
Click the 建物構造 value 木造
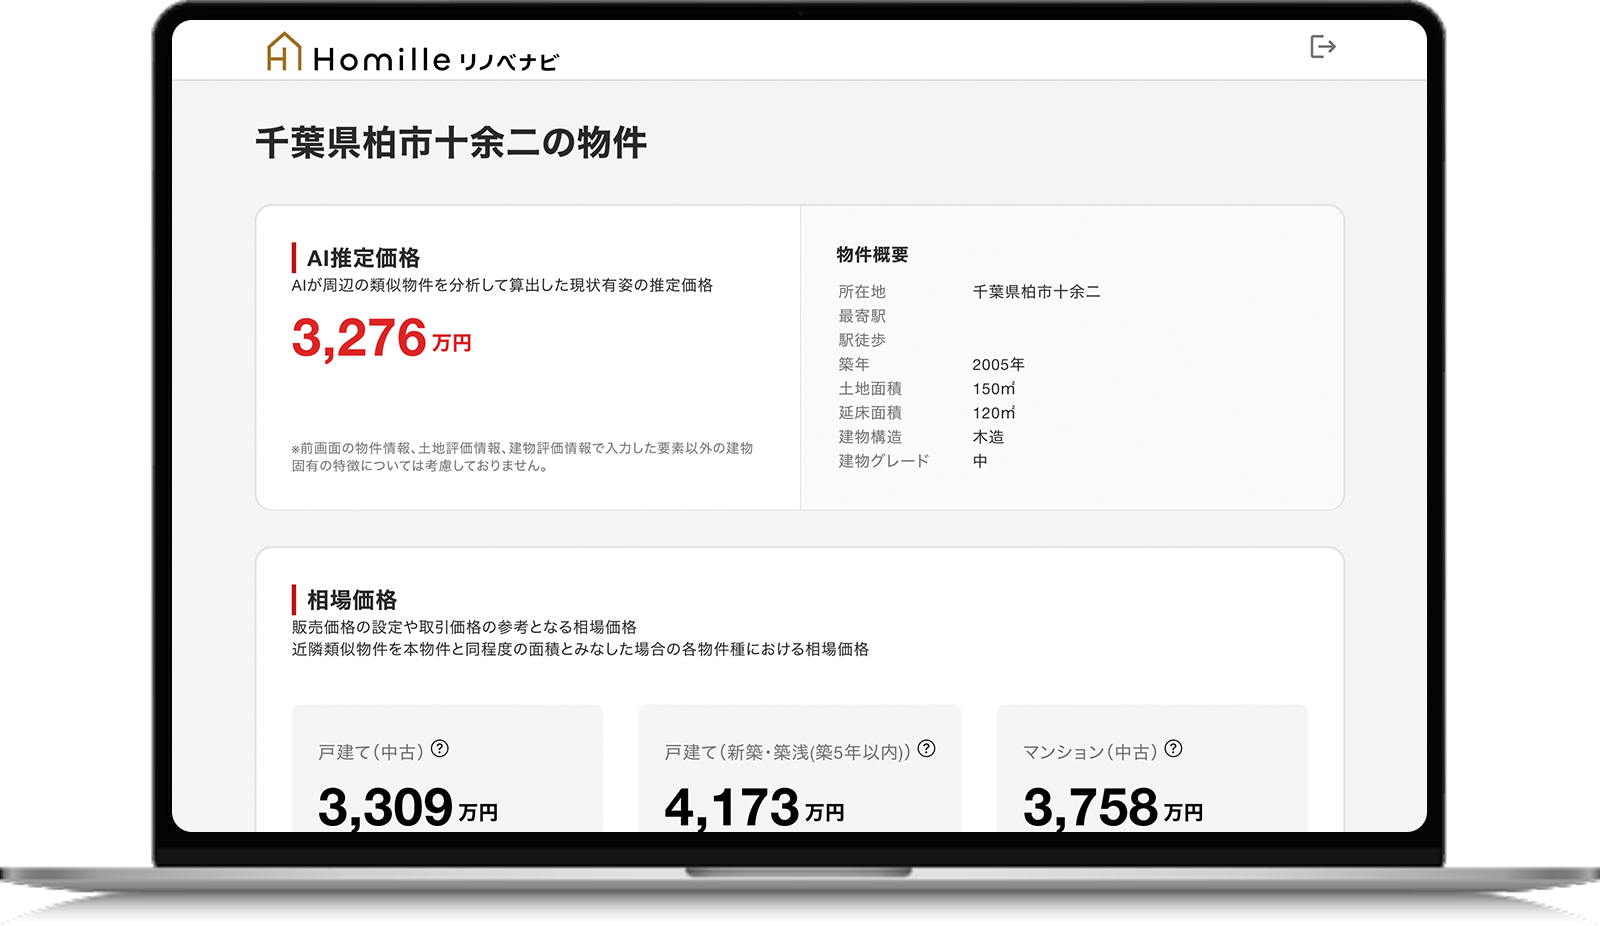click(988, 437)
